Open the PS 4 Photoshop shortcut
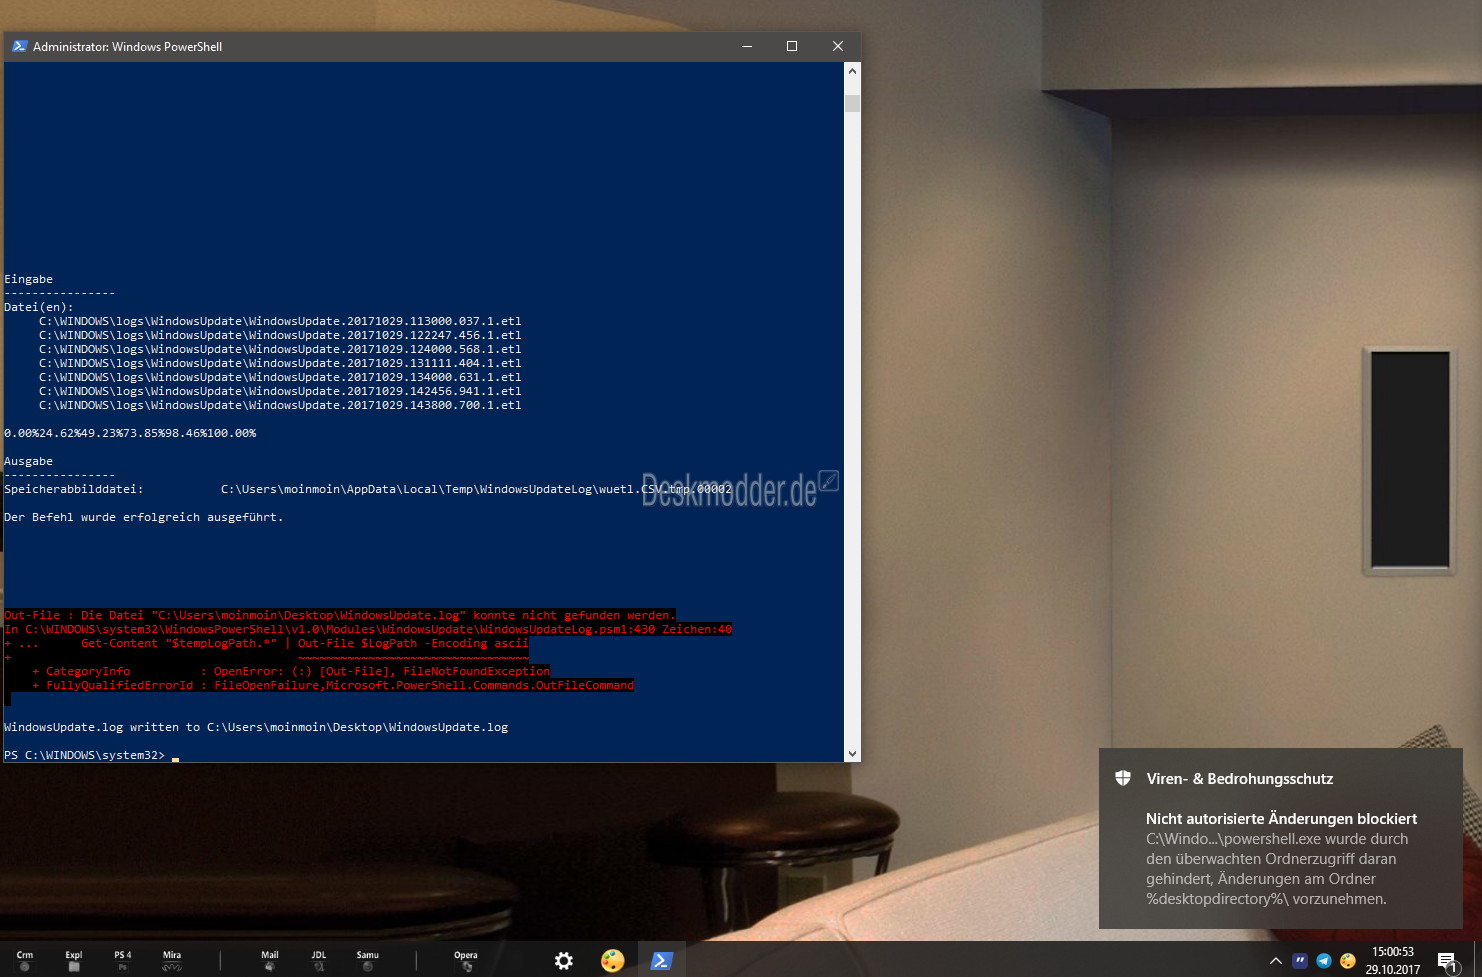Image resolution: width=1482 pixels, height=977 pixels. coord(123,961)
